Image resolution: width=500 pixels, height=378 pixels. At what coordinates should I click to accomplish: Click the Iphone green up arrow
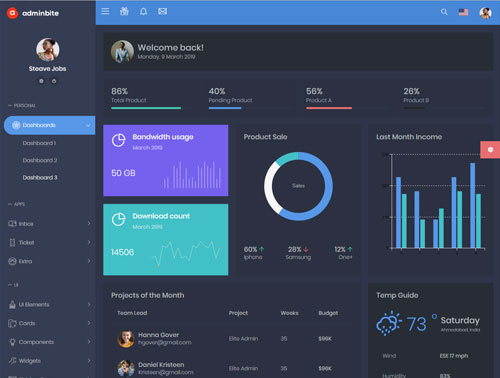pyautogui.click(x=262, y=249)
